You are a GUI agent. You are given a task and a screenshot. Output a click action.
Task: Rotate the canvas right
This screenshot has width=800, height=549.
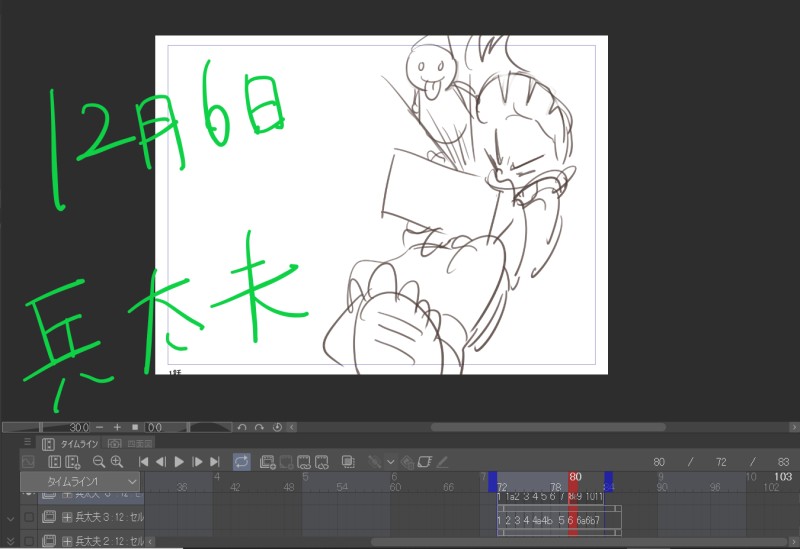(x=259, y=427)
